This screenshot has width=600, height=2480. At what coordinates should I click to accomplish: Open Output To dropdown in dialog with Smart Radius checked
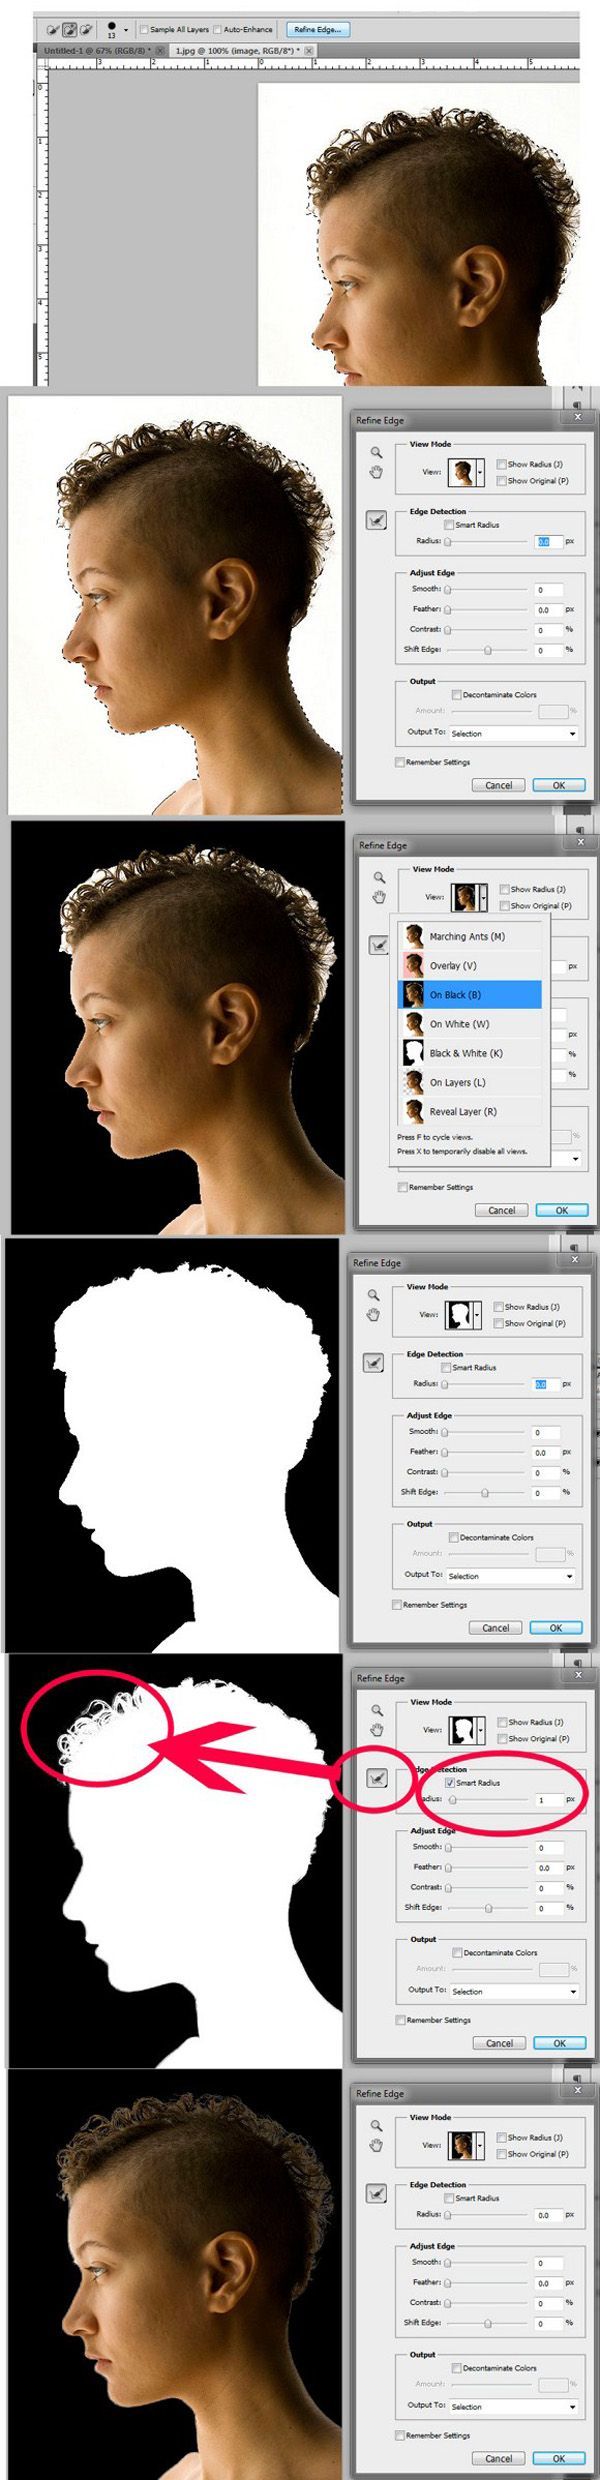coord(515,1991)
